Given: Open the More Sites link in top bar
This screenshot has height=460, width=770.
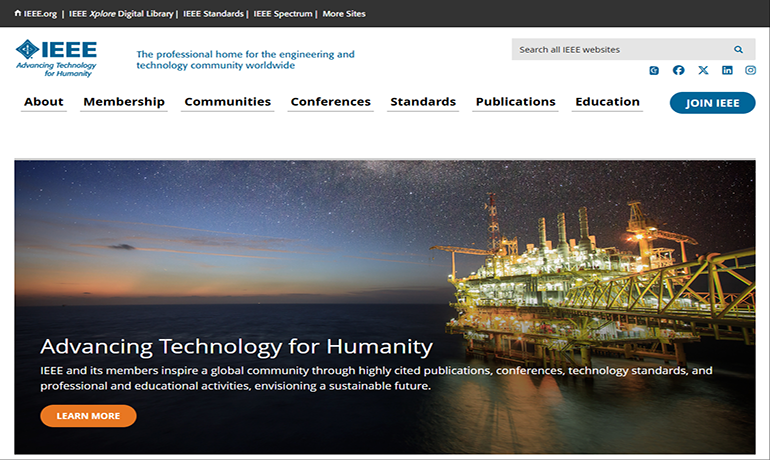Looking at the screenshot, I should pos(344,14).
